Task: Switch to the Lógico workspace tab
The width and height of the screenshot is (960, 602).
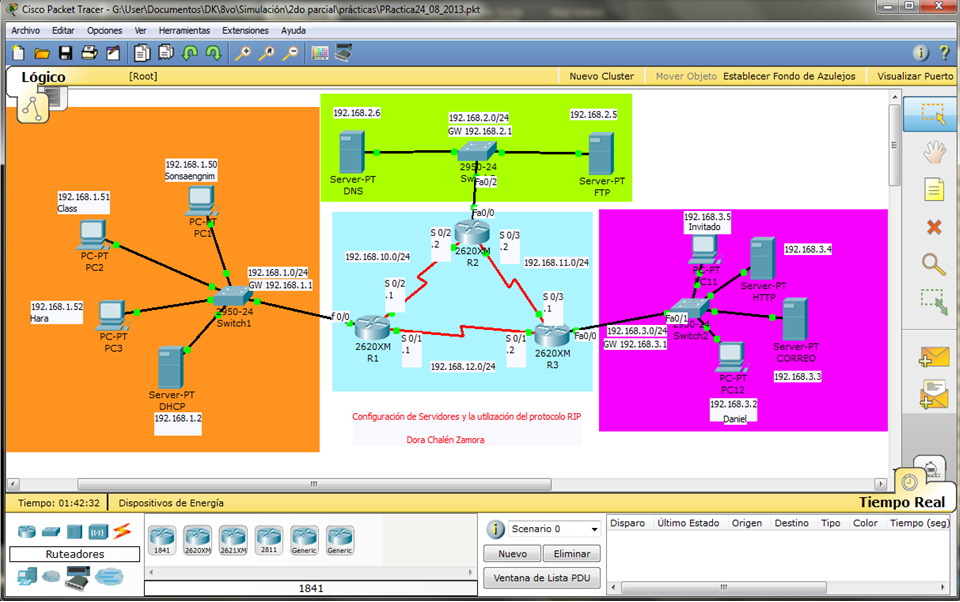Action: coord(43,77)
